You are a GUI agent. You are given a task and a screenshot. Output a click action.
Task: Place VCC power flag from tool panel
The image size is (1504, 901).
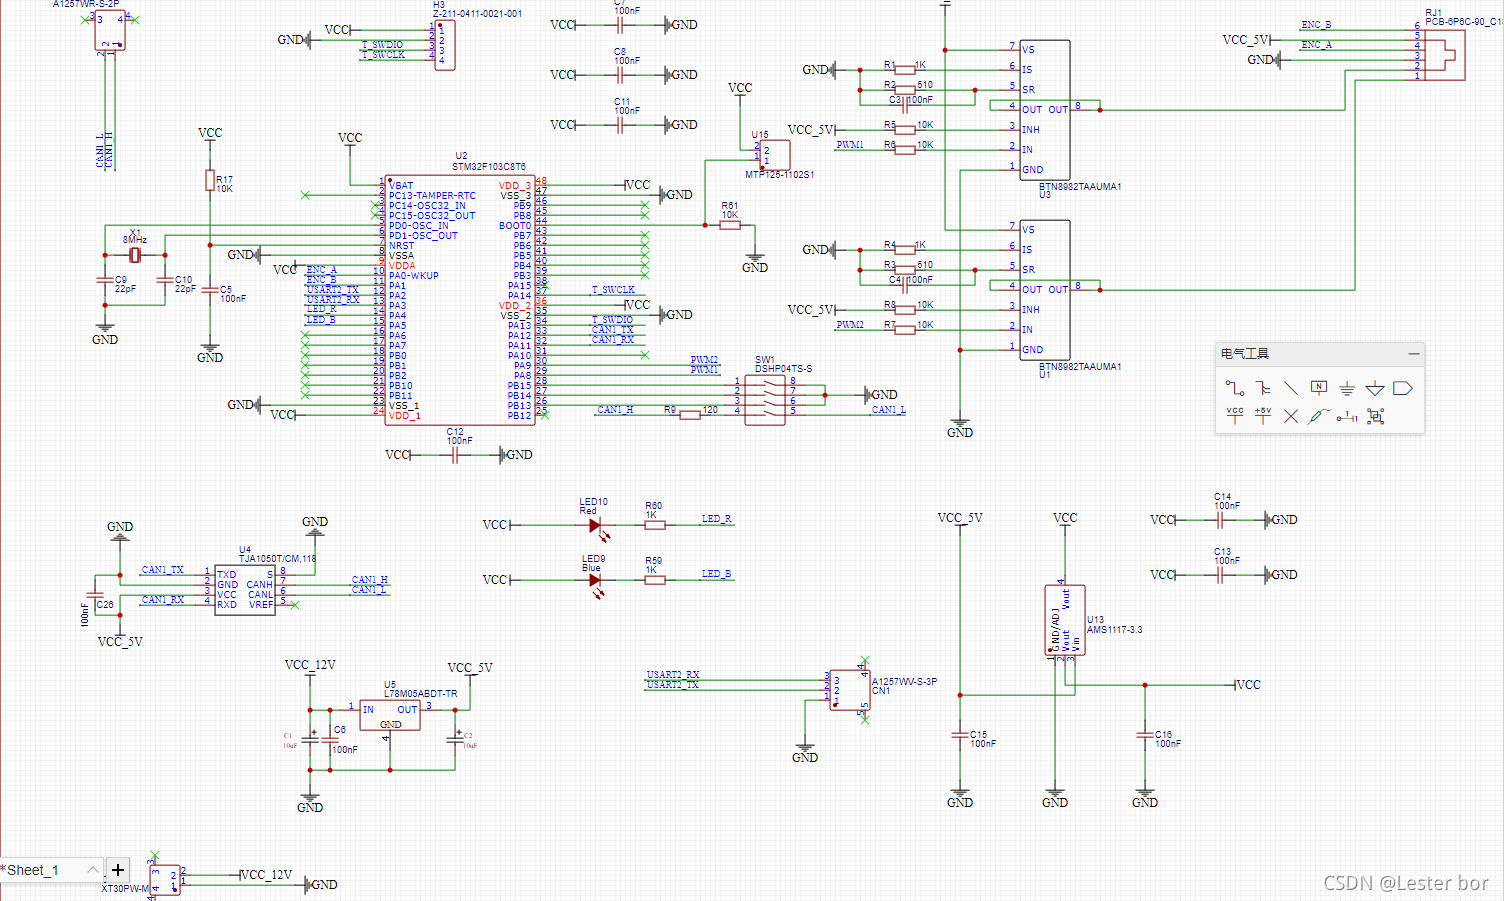[1235, 415]
